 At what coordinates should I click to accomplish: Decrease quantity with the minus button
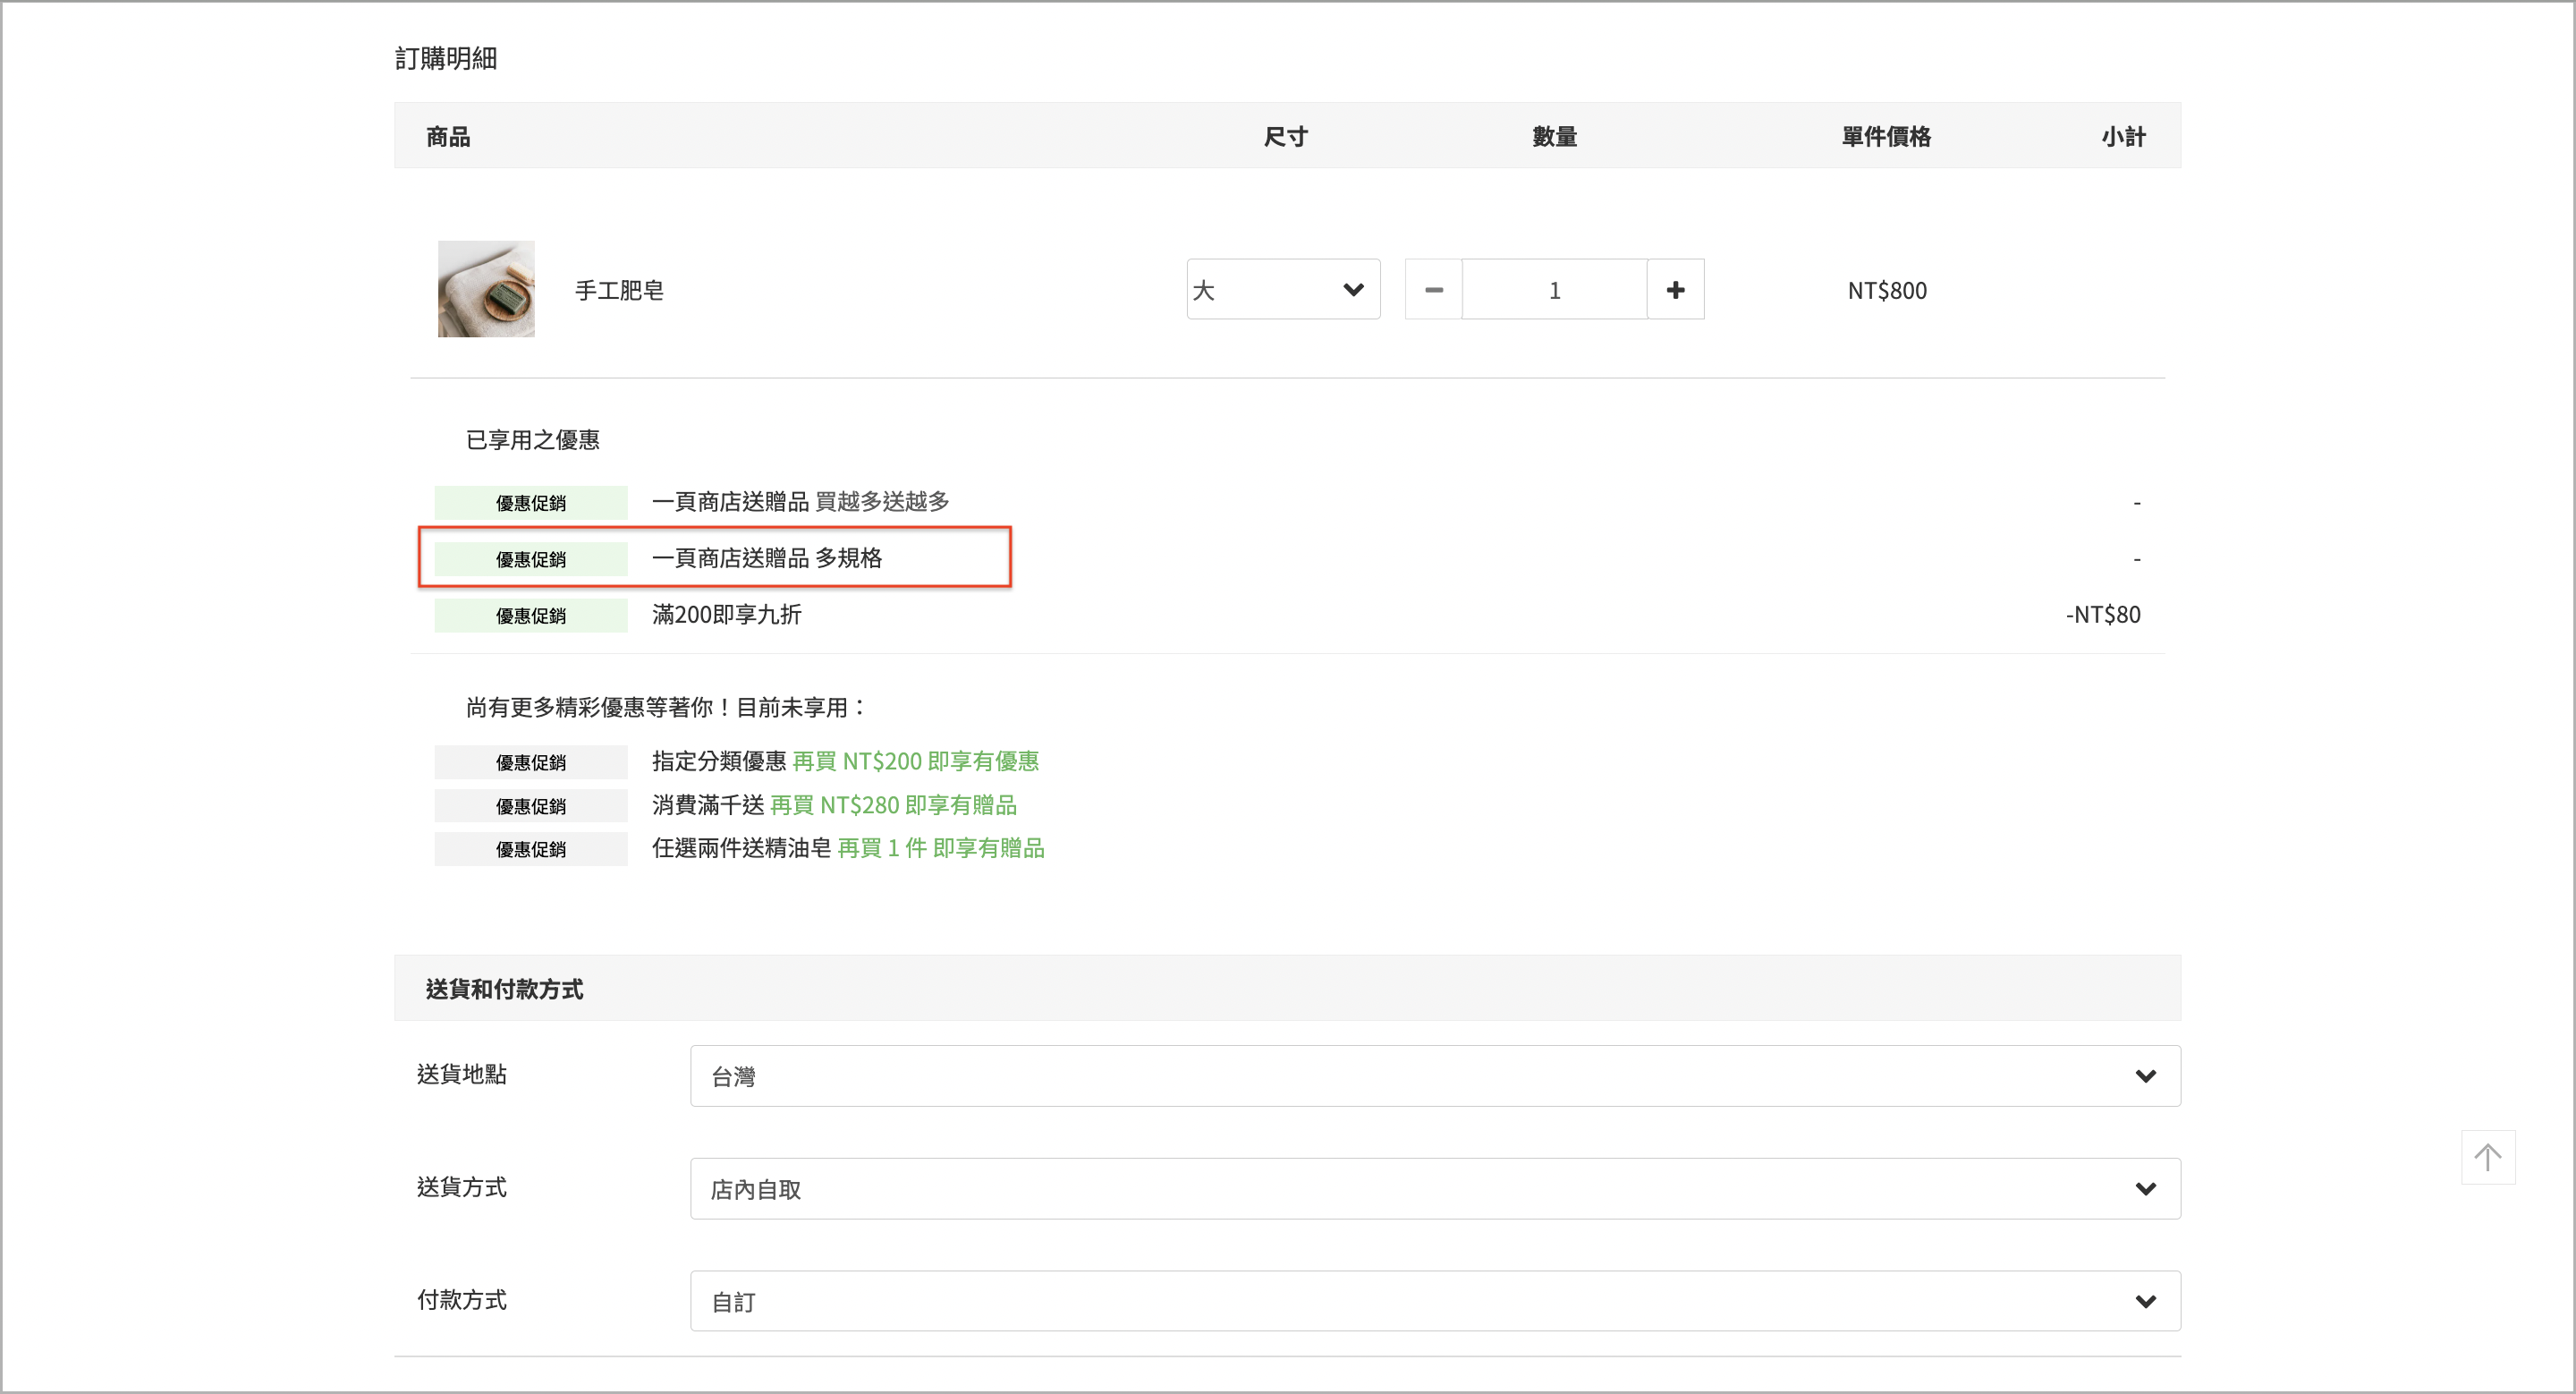click(1433, 290)
